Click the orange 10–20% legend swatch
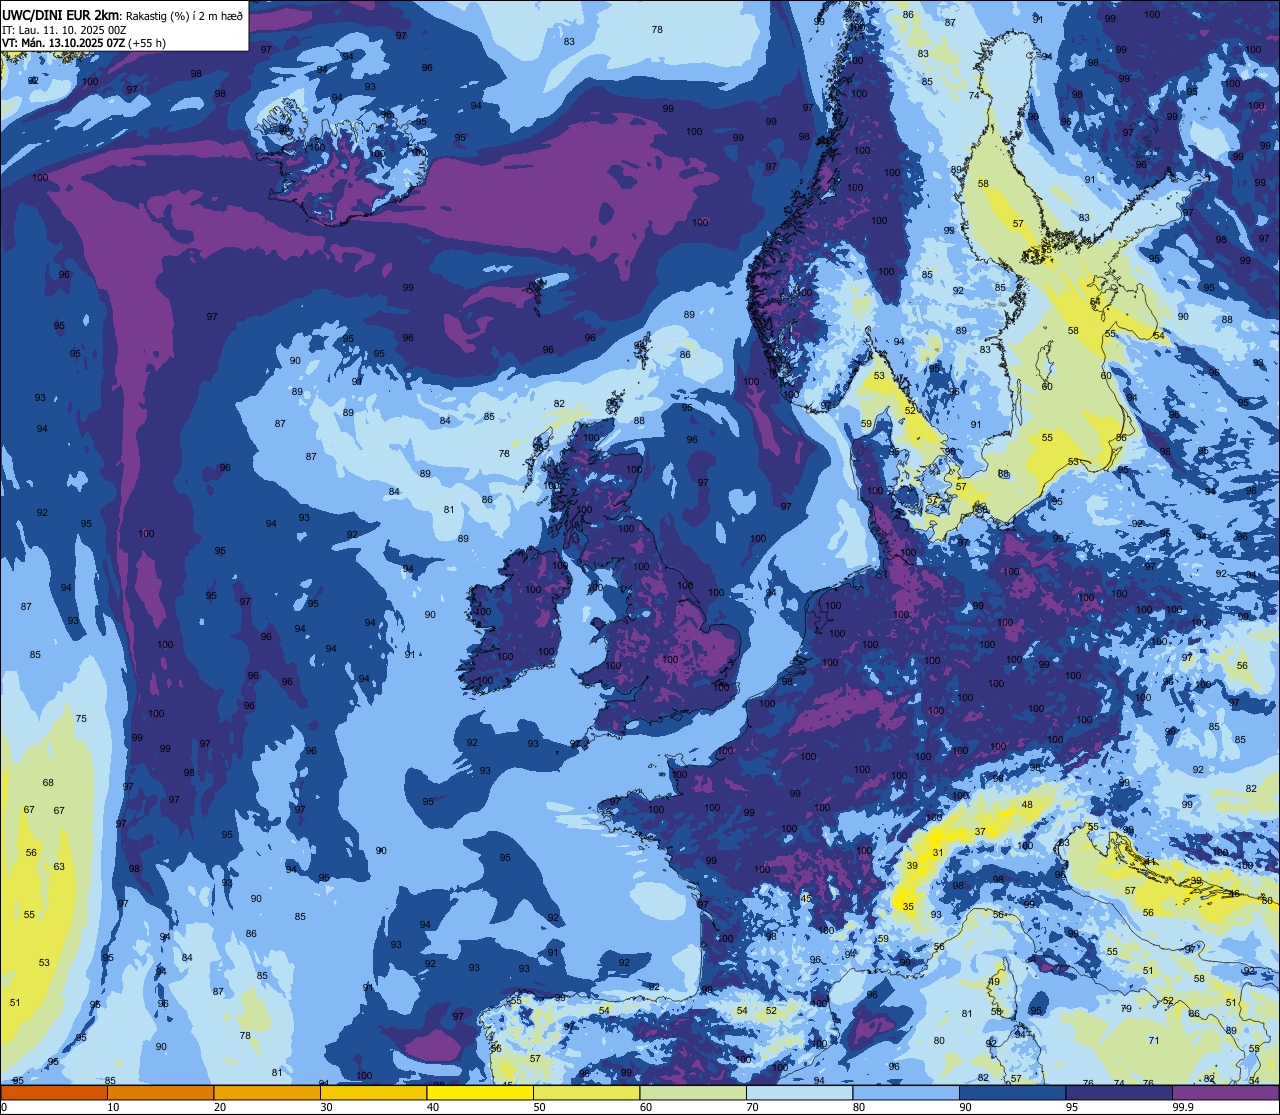 tap(160, 1092)
